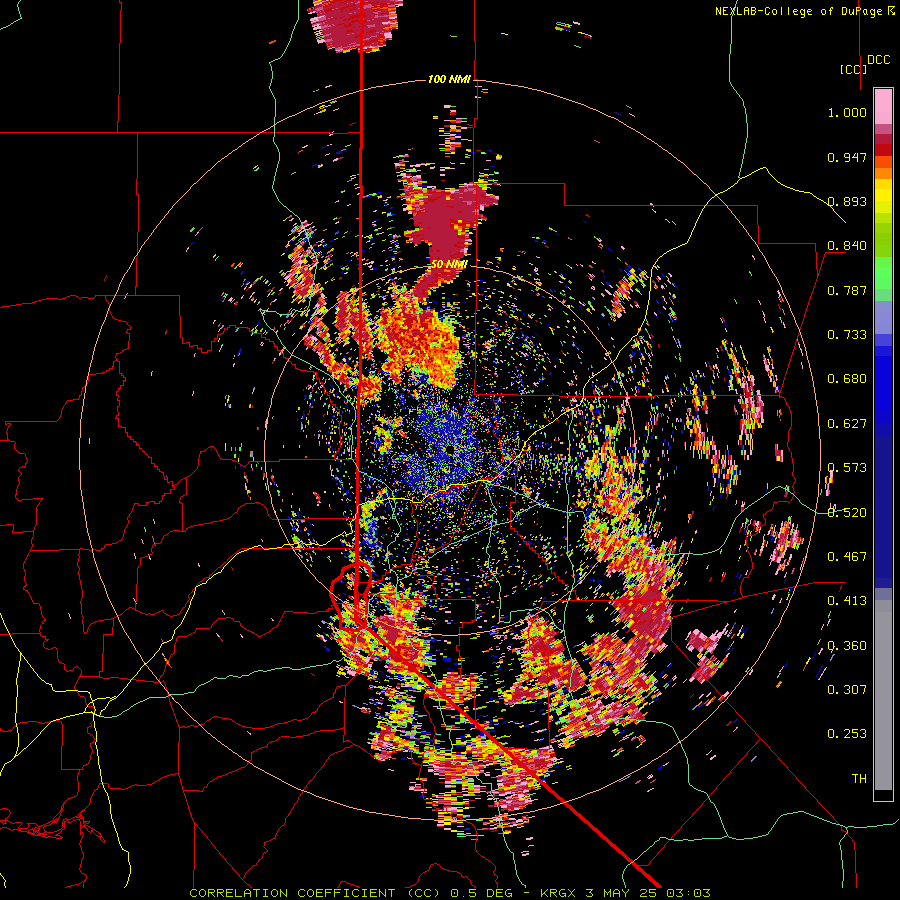Click the 50 NMI range ring label
The image size is (900, 900).
coord(449,264)
